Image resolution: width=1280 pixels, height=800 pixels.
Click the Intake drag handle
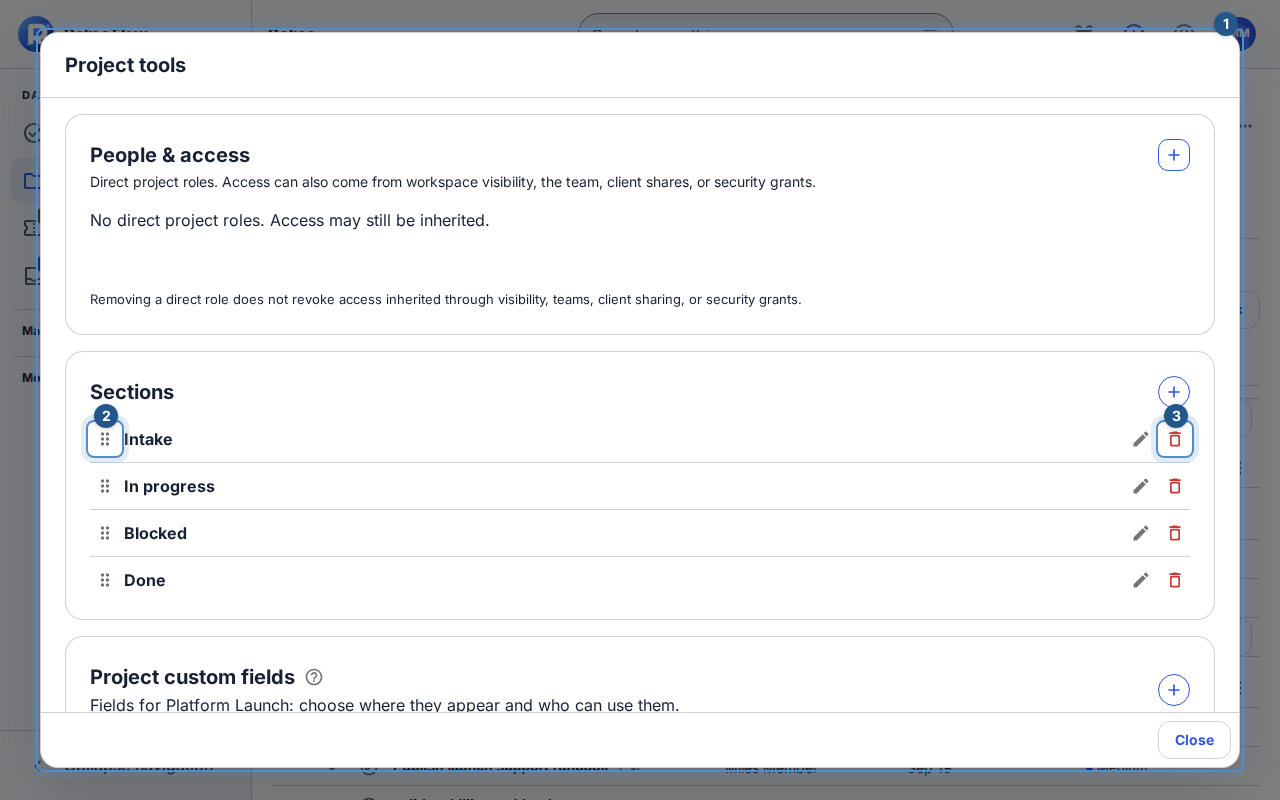click(x=105, y=439)
